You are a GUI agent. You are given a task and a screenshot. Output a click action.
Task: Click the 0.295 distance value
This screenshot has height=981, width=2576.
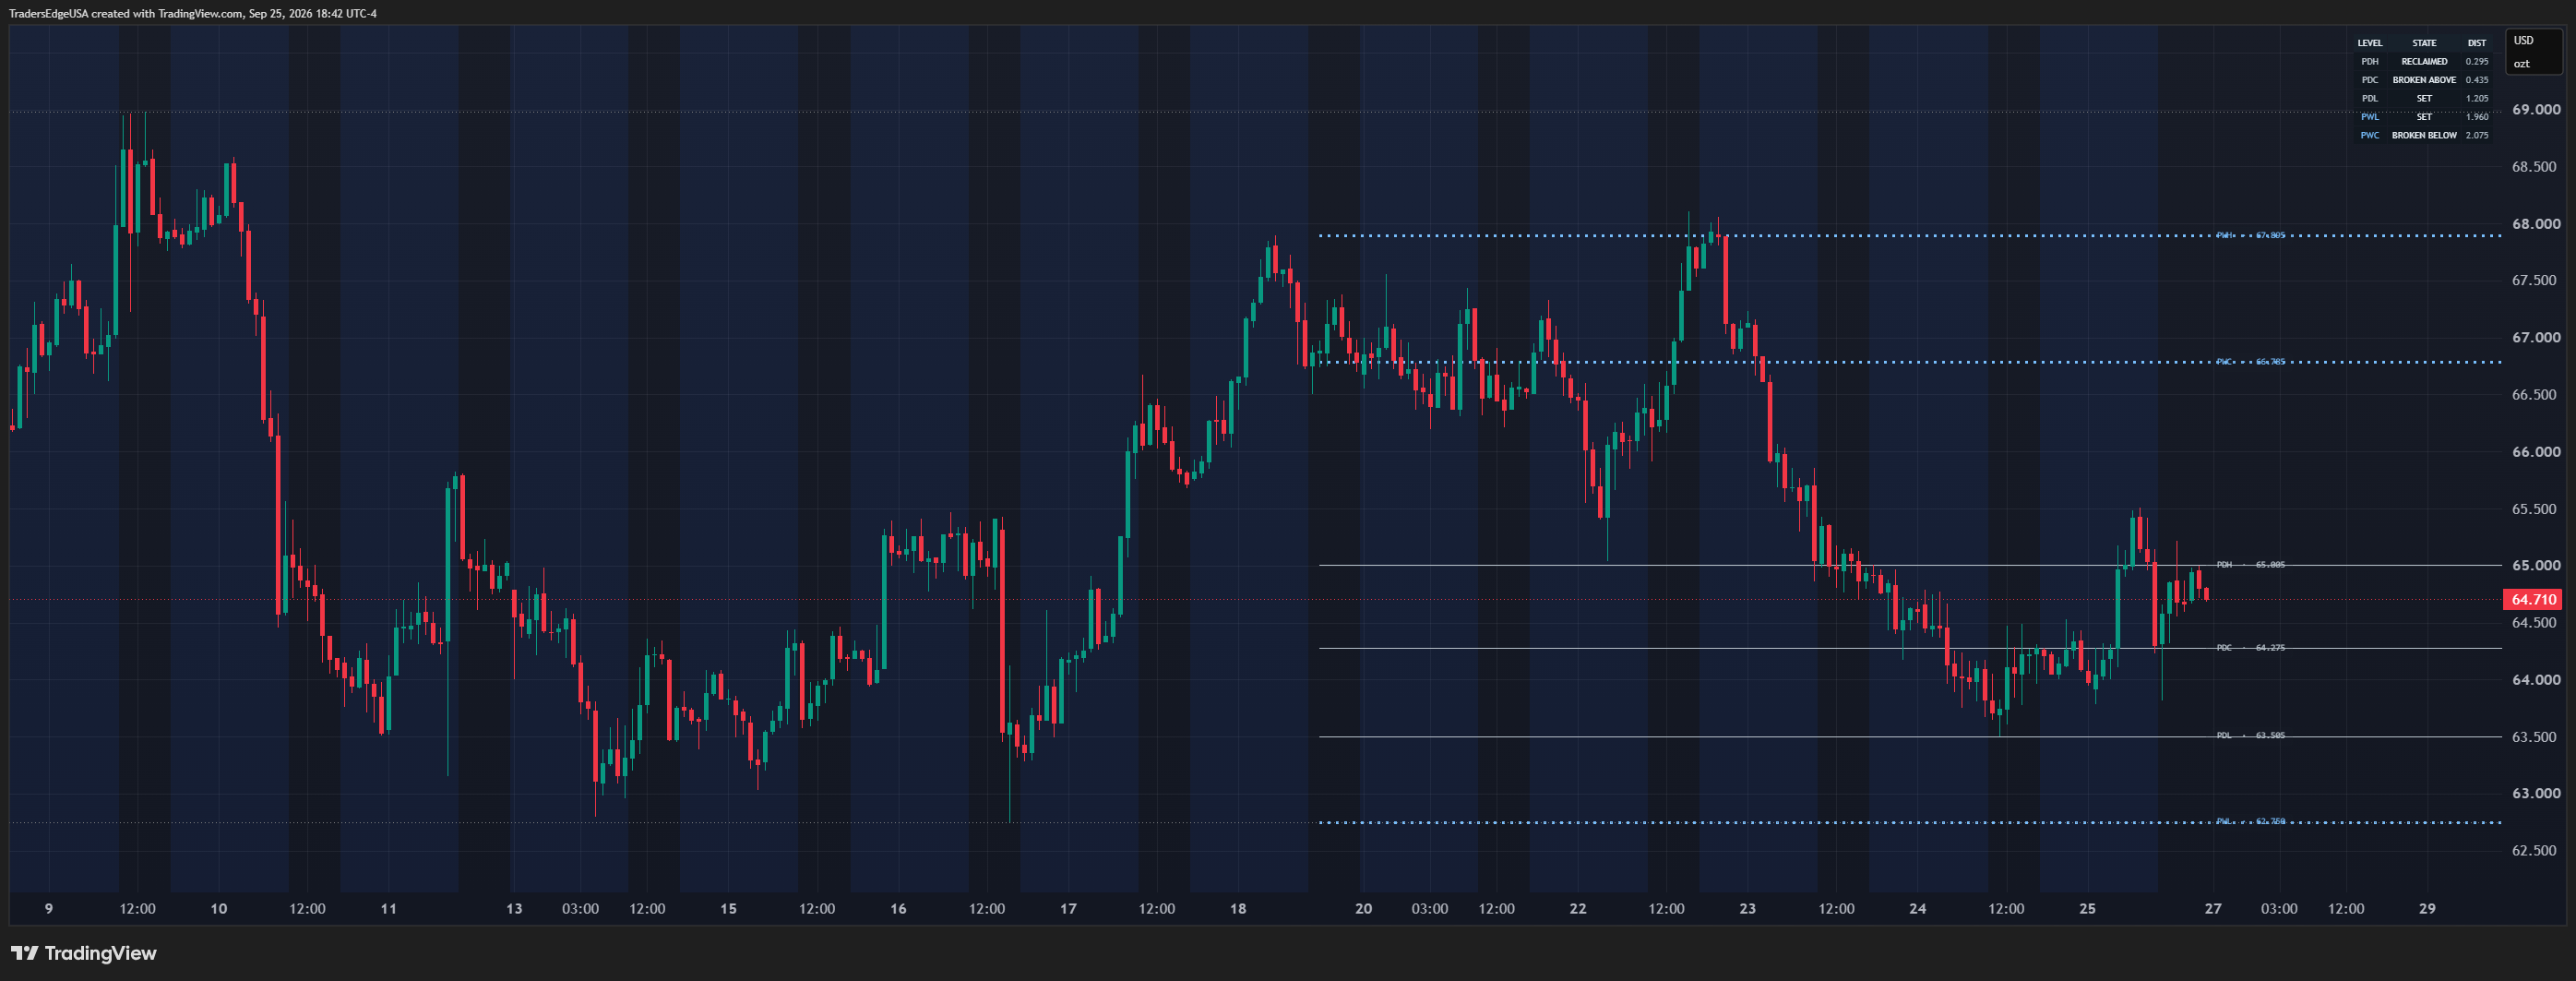click(x=2477, y=62)
